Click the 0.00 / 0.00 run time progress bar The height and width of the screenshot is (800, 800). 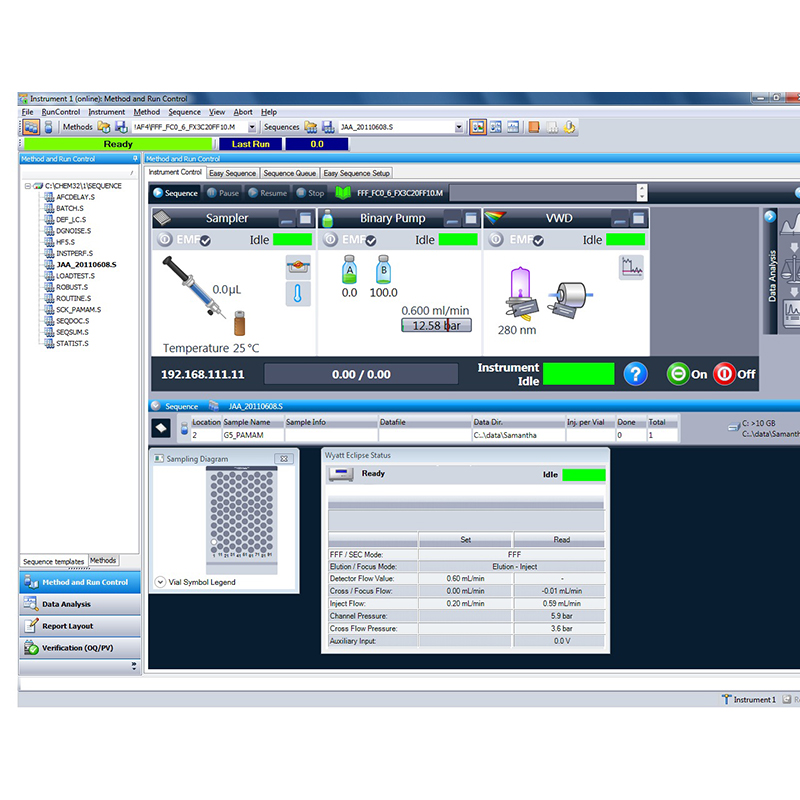point(361,374)
